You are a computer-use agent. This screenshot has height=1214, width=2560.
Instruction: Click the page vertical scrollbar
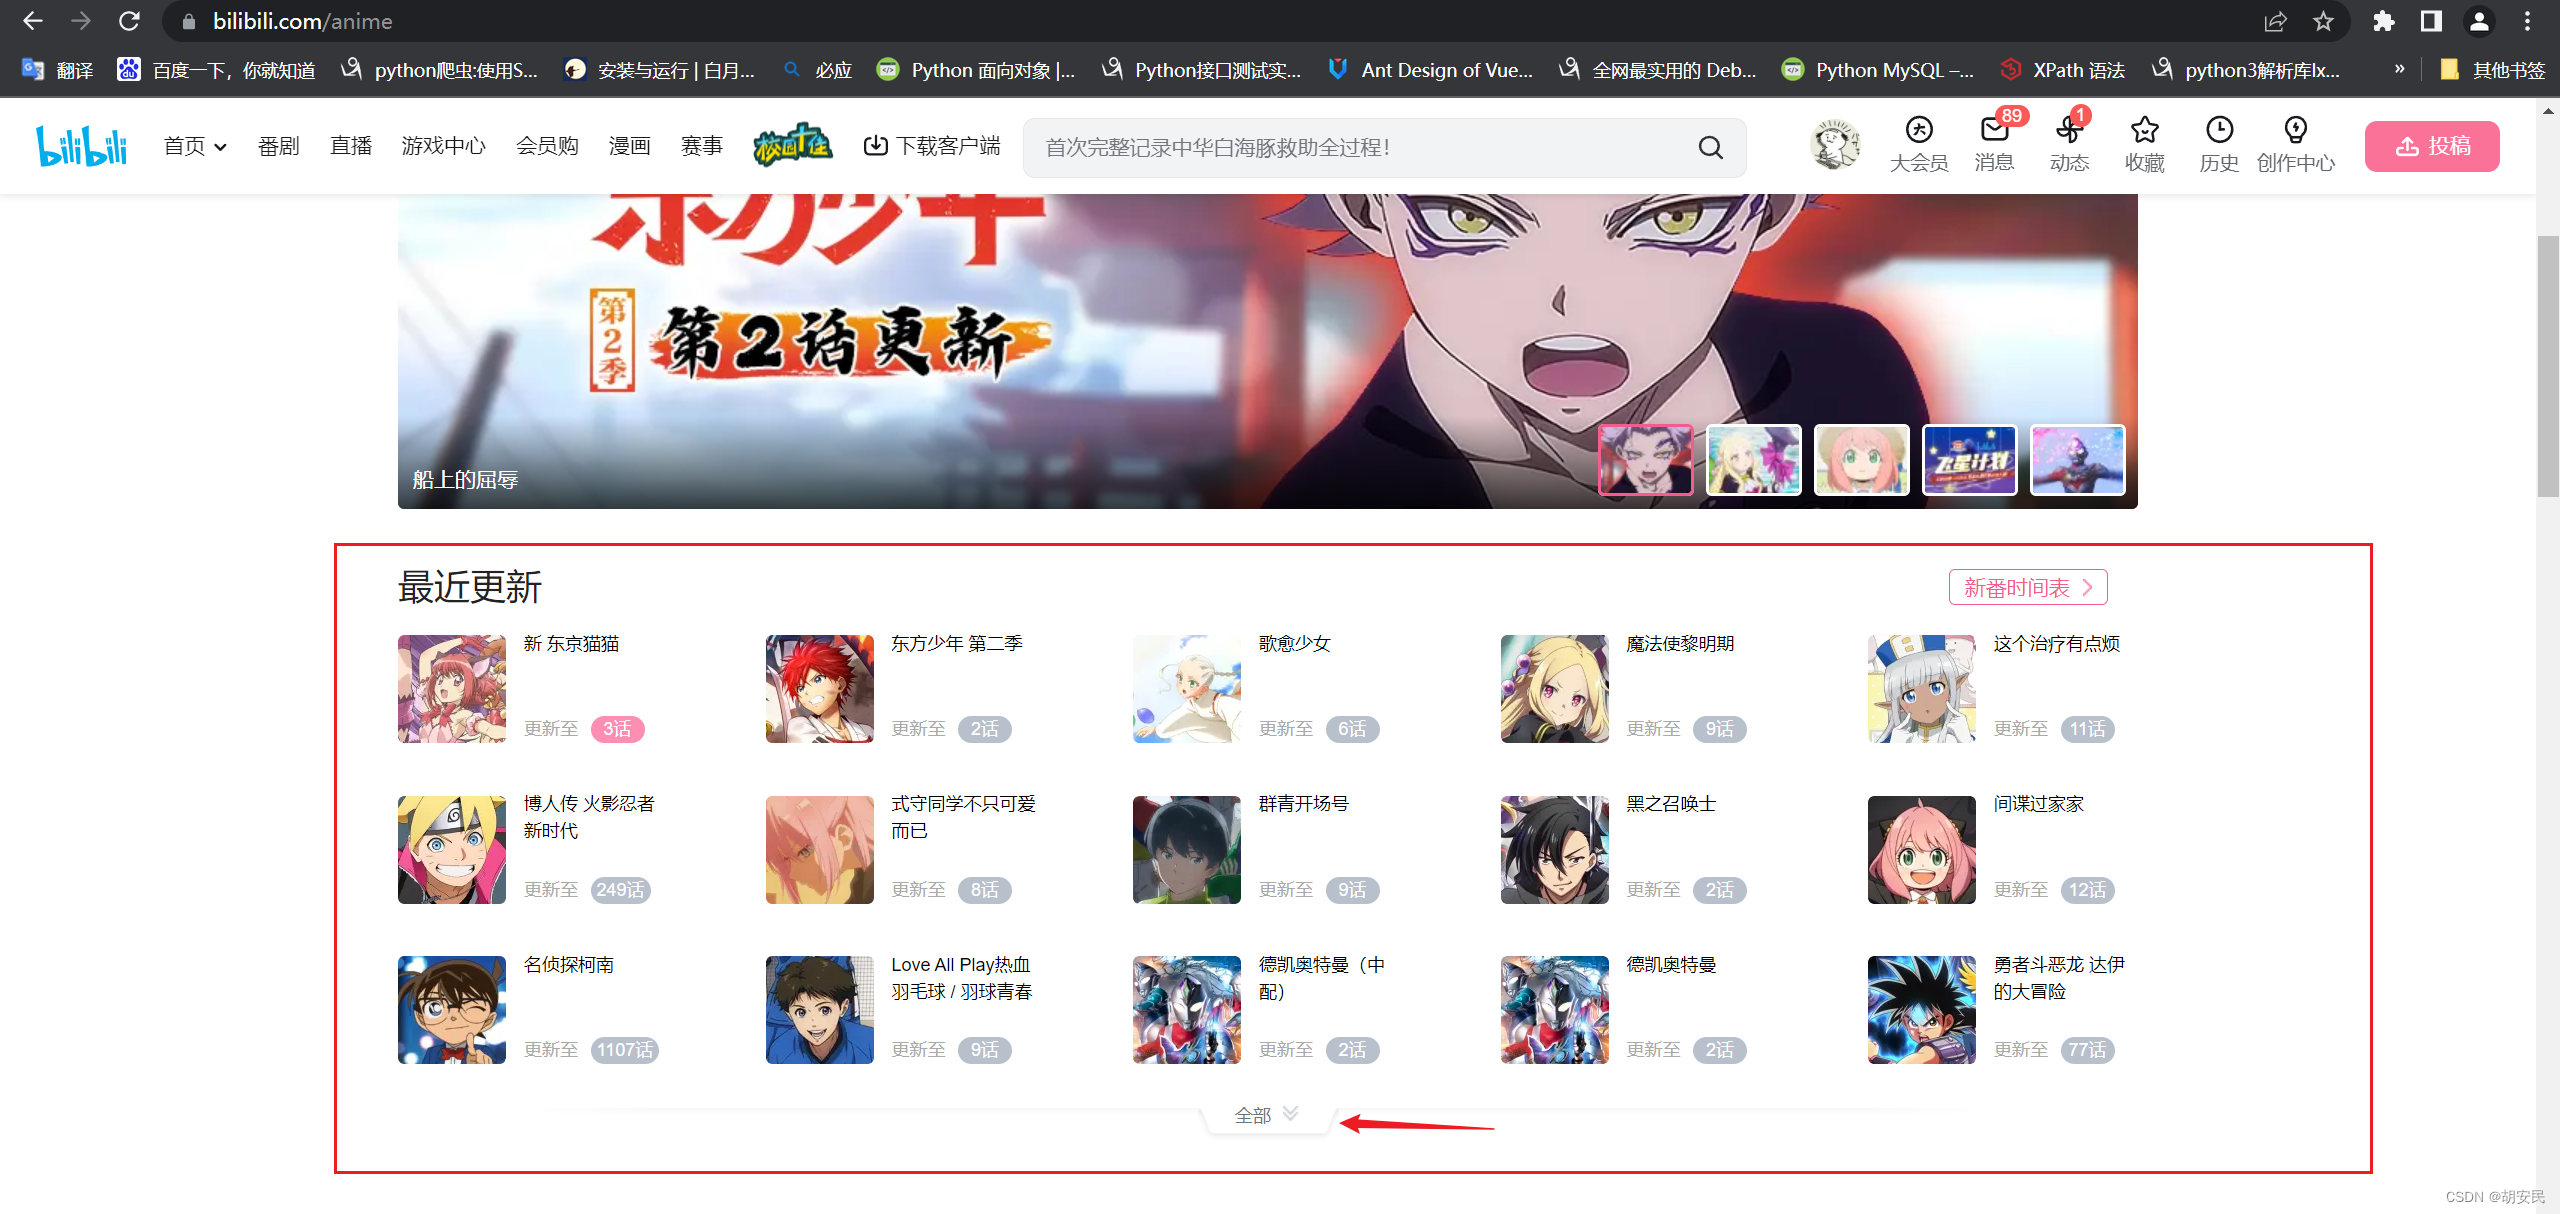click(2547, 366)
